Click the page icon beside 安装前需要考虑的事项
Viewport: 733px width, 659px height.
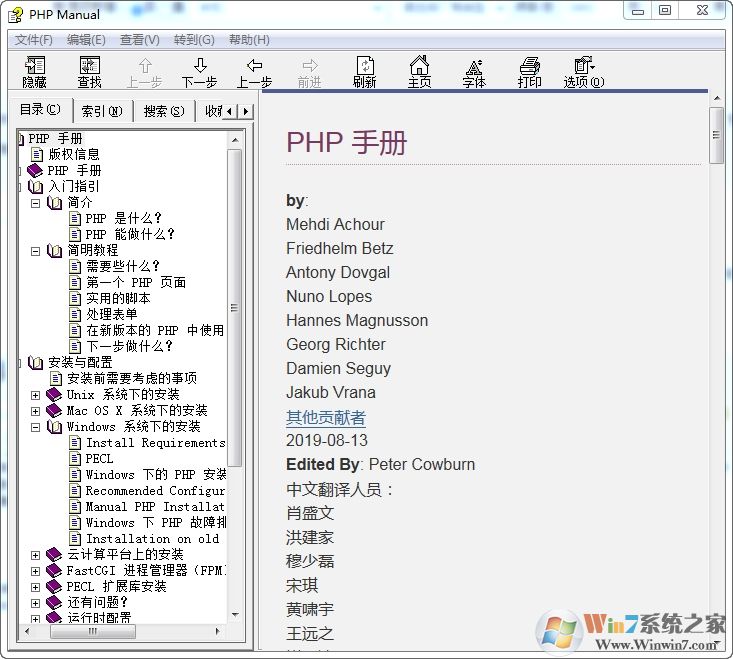[56, 379]
